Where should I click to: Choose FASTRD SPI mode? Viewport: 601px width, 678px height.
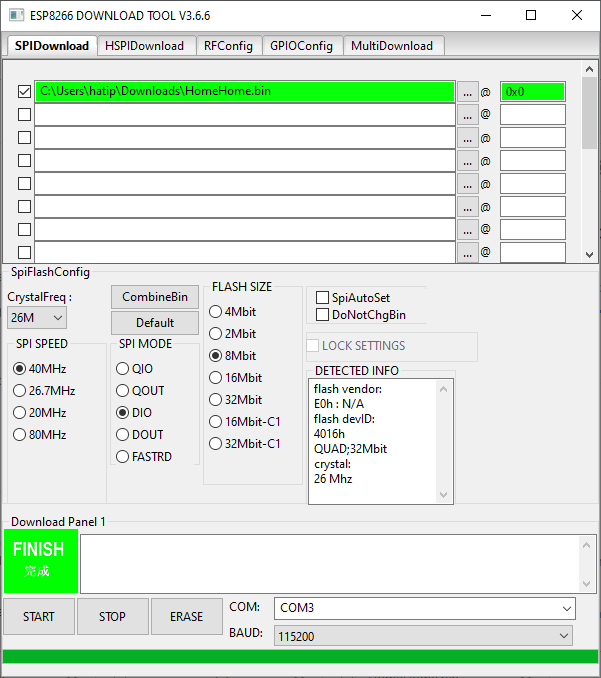144,457
